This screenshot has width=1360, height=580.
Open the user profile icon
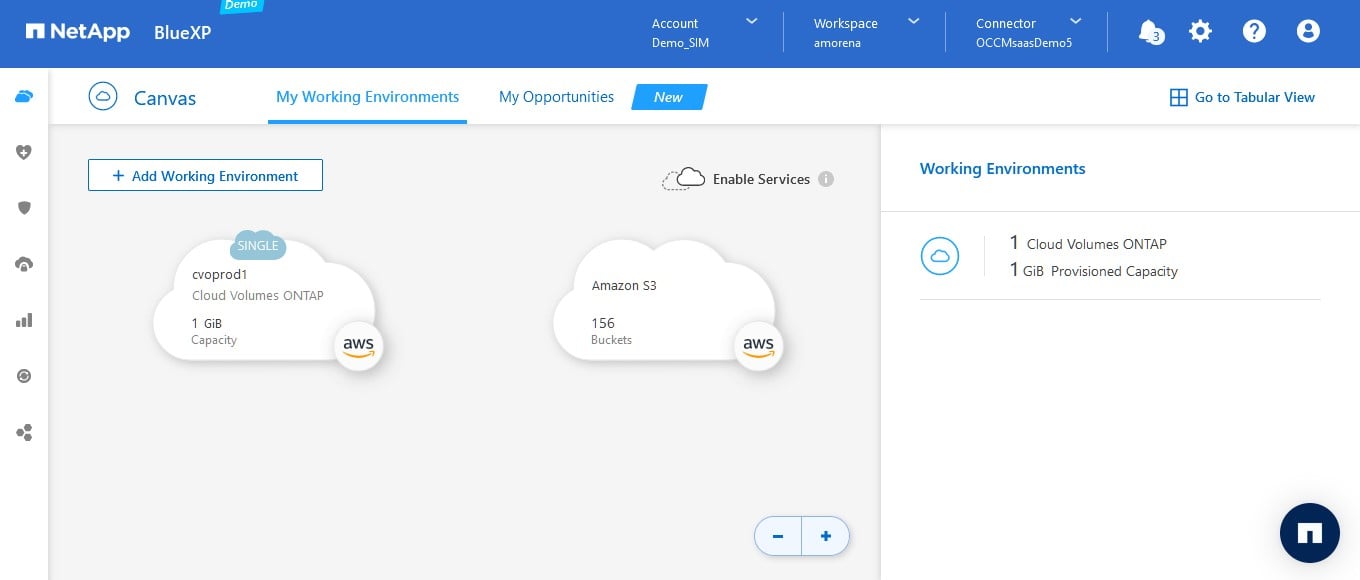1308,32
